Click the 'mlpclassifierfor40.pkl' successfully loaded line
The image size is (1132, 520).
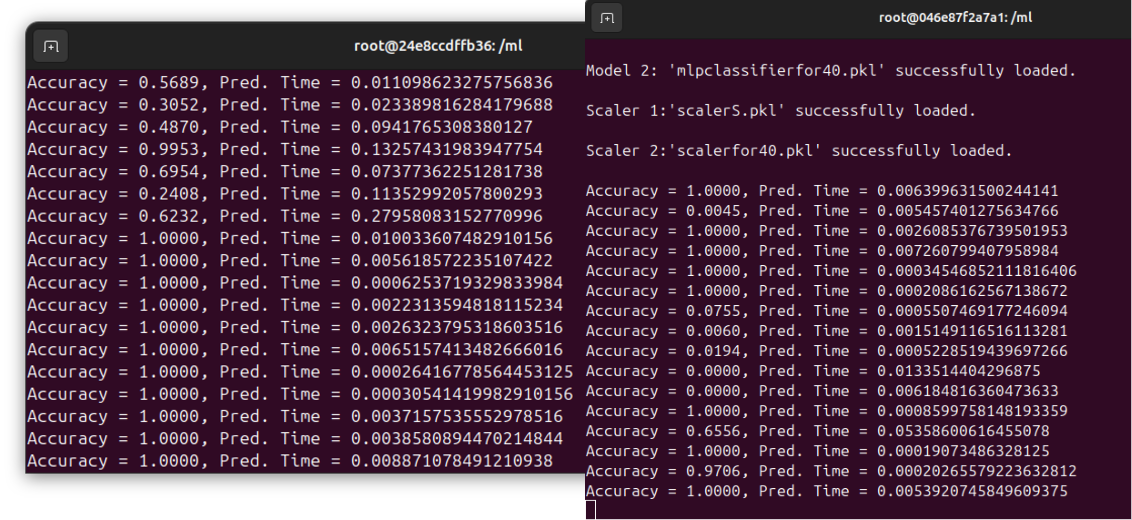[815, 70]
